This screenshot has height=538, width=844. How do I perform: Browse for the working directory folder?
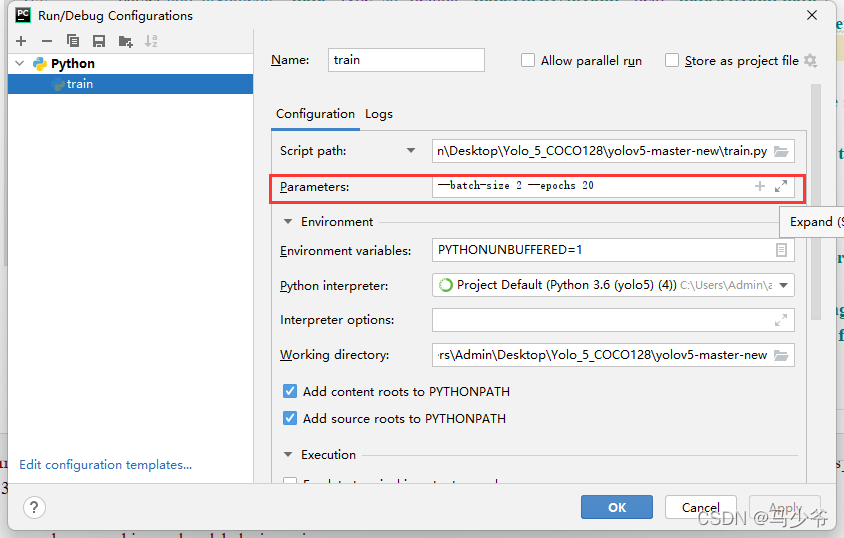tap(781, 355)
